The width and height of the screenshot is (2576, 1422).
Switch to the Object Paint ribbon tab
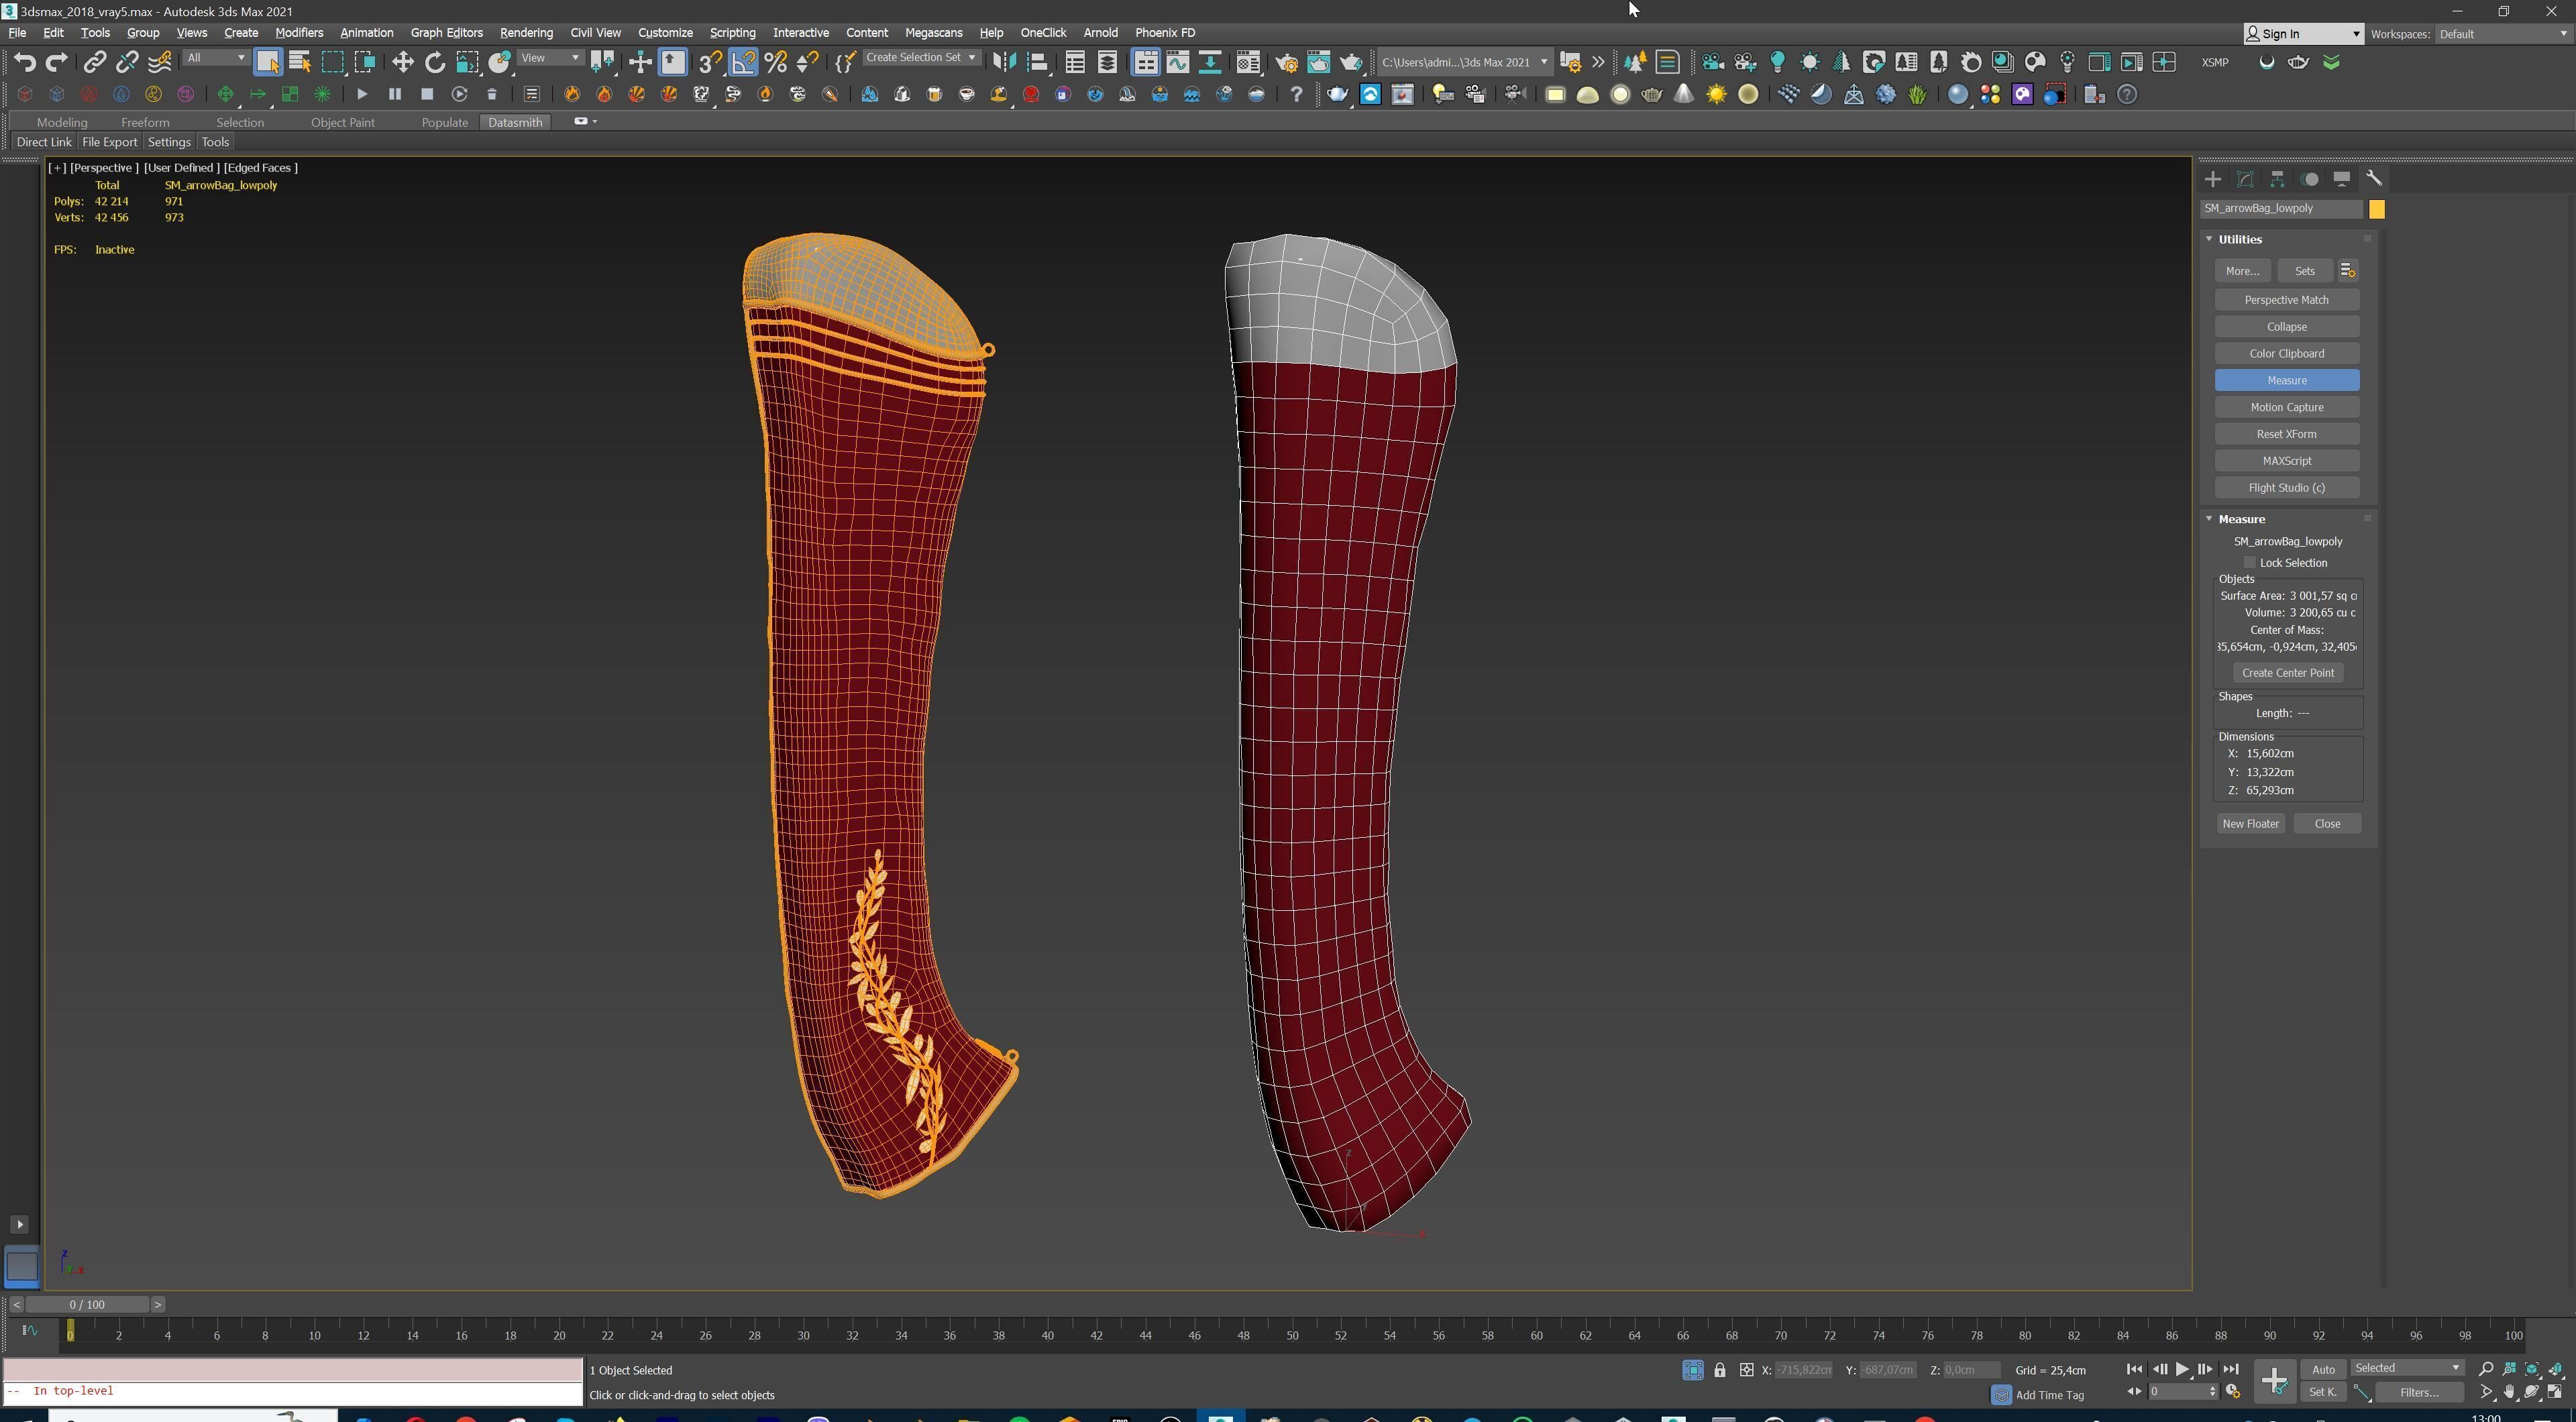click(x=342, y=122)
